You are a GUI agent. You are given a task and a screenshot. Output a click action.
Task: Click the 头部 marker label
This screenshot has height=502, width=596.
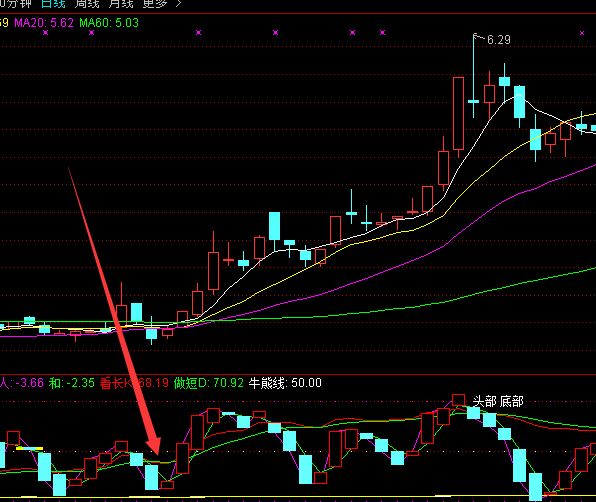pos(484,401)
